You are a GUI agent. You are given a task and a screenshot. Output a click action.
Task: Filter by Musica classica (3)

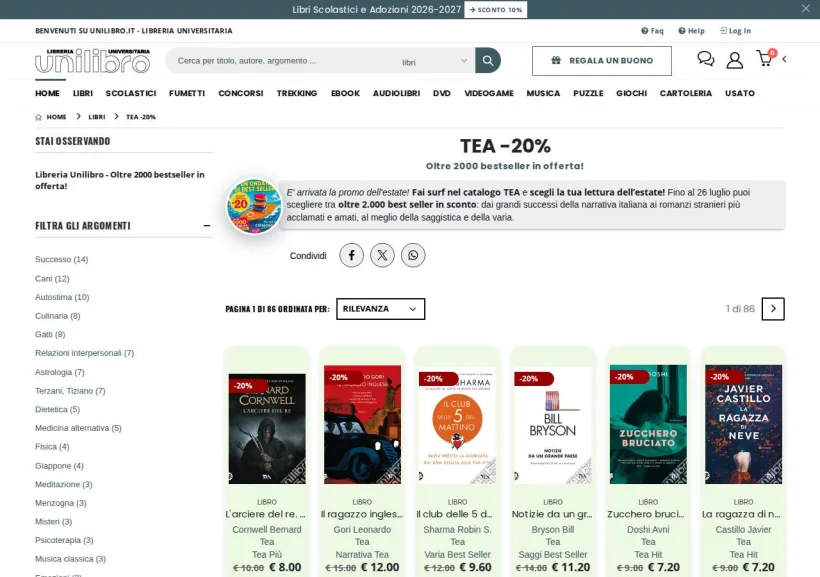pyautogui.click(x=71, y=559)
